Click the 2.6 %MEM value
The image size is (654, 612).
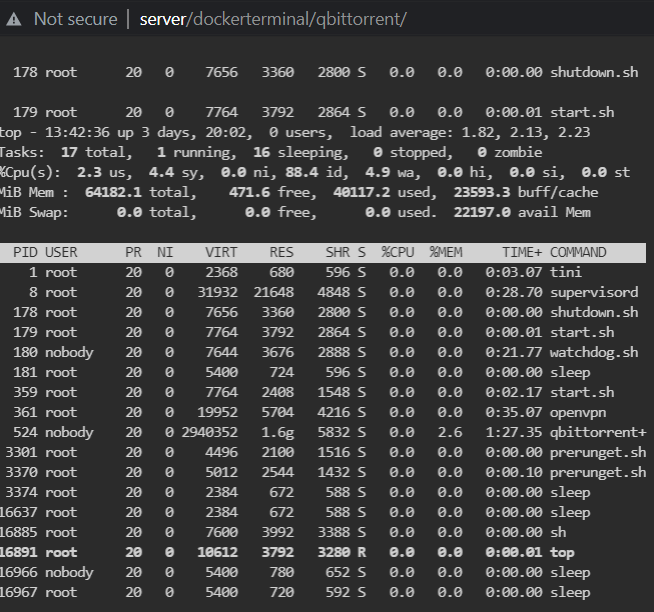tap(450, 433)
